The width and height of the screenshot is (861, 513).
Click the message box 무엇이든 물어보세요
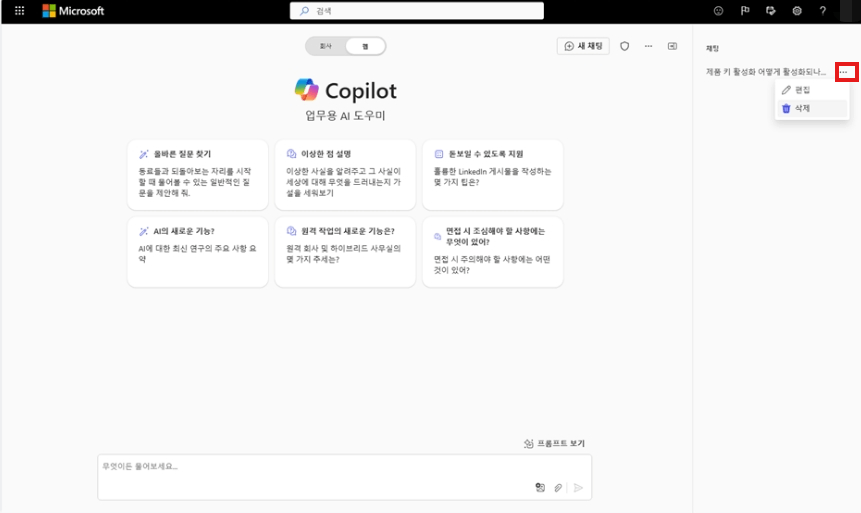click(x=344, y=477)
